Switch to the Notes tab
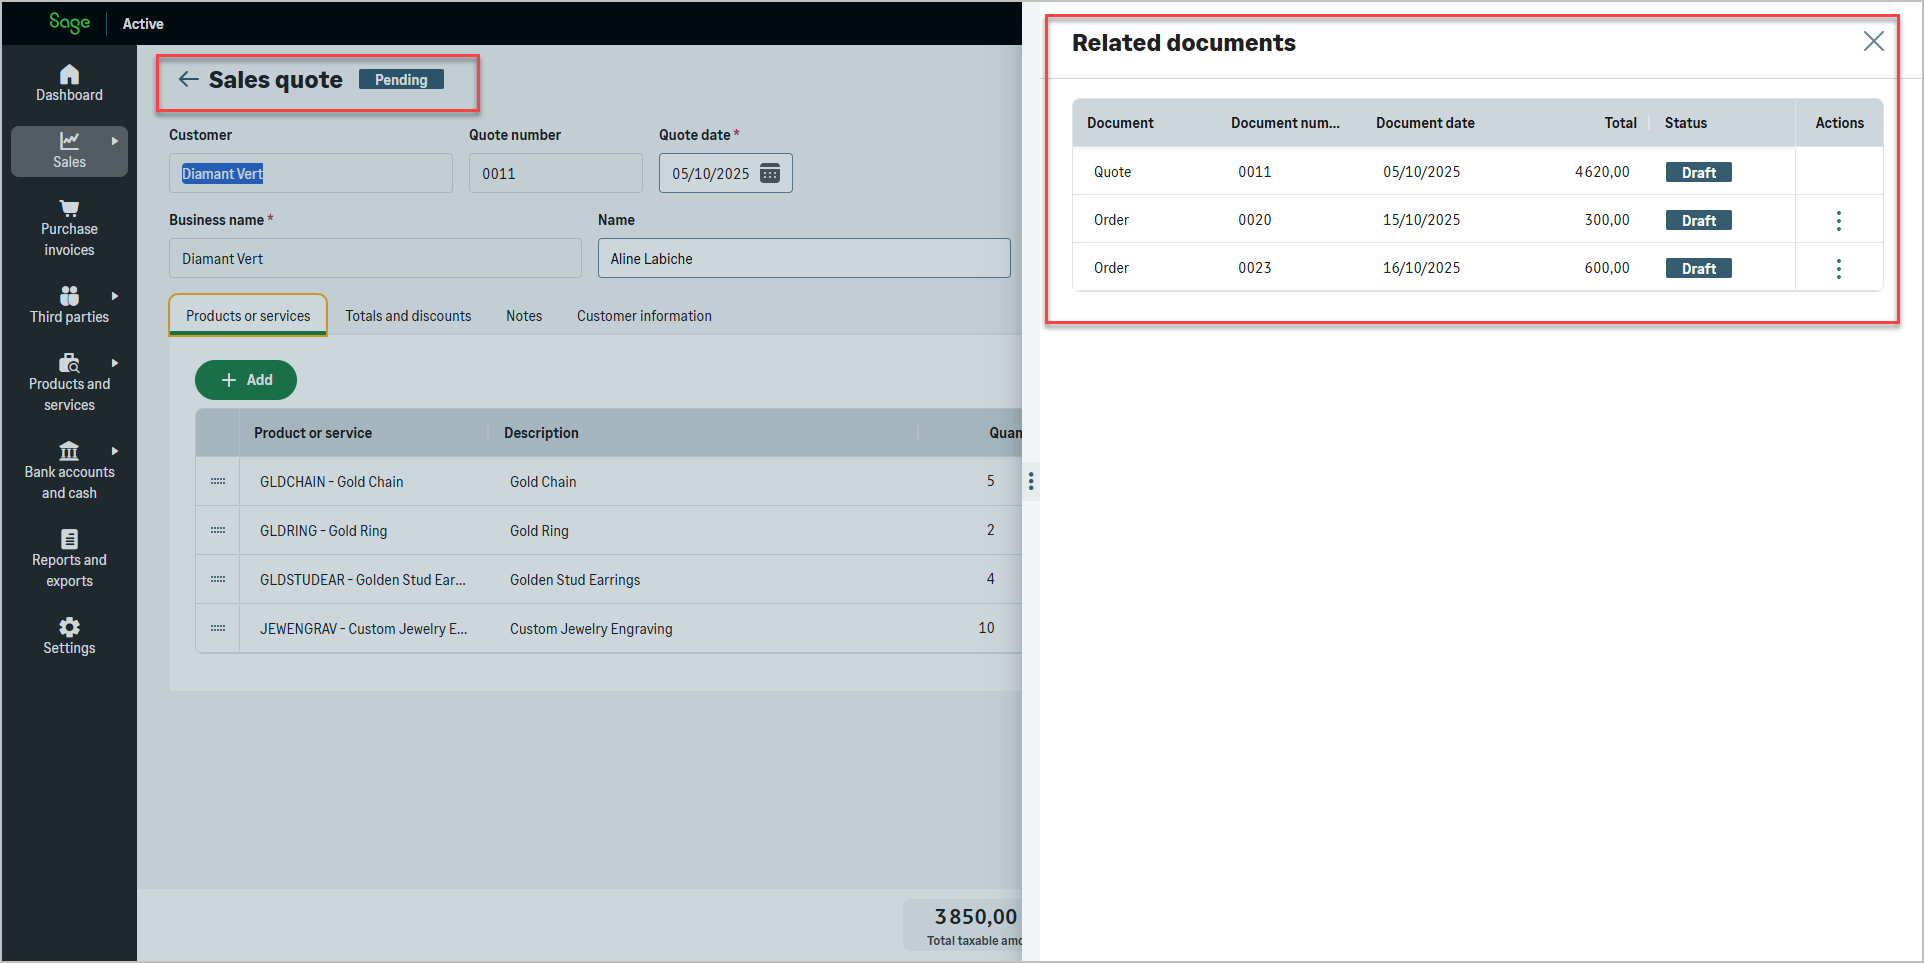The image size is (1924, 963). (x=523, y=316)
